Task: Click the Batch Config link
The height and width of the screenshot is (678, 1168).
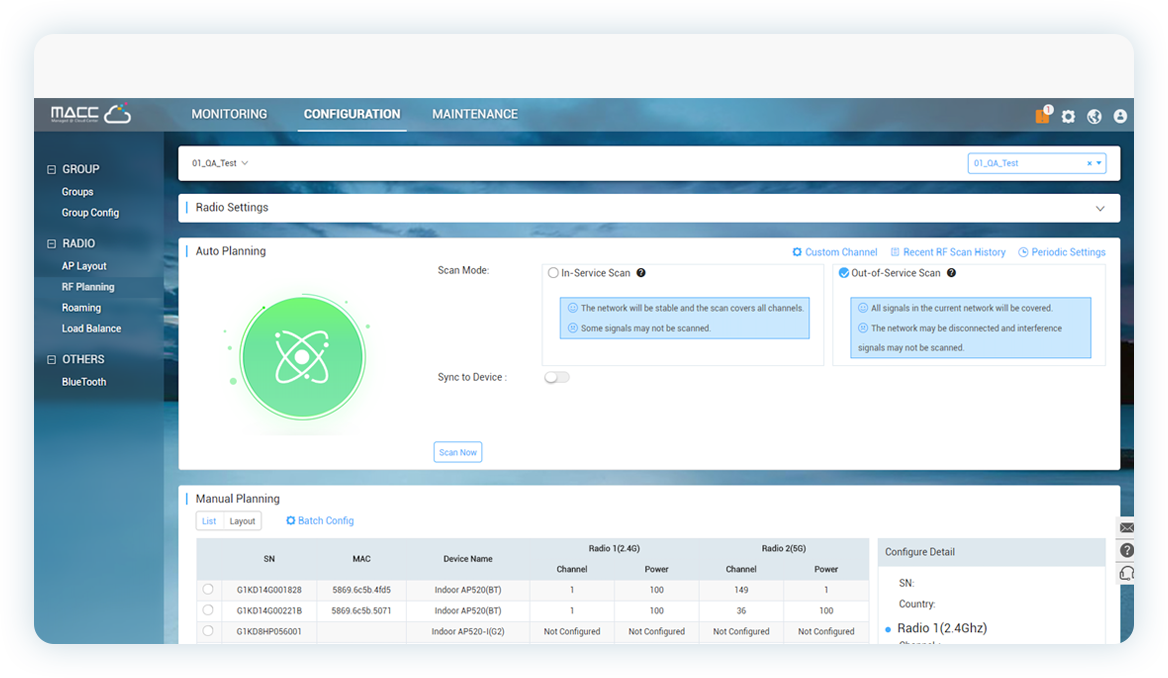Action: coord(326,521)
